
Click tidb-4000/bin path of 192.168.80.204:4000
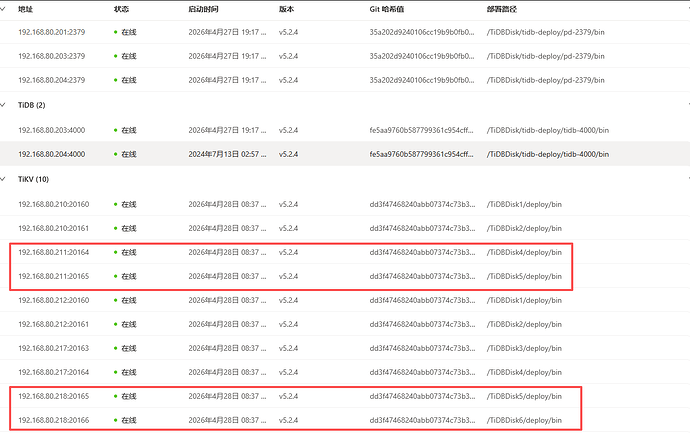(548, 154)
